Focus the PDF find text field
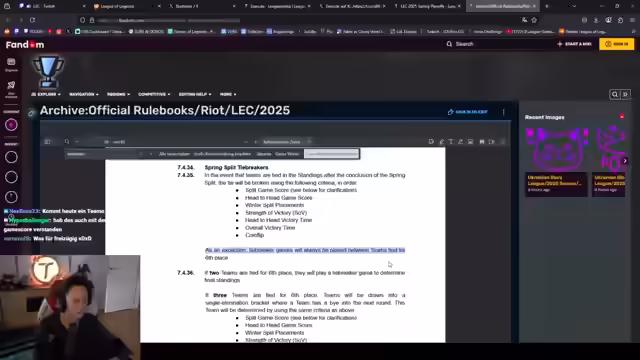Image resolution: width=640 pixels, height=360 pixels. [100, 154]
